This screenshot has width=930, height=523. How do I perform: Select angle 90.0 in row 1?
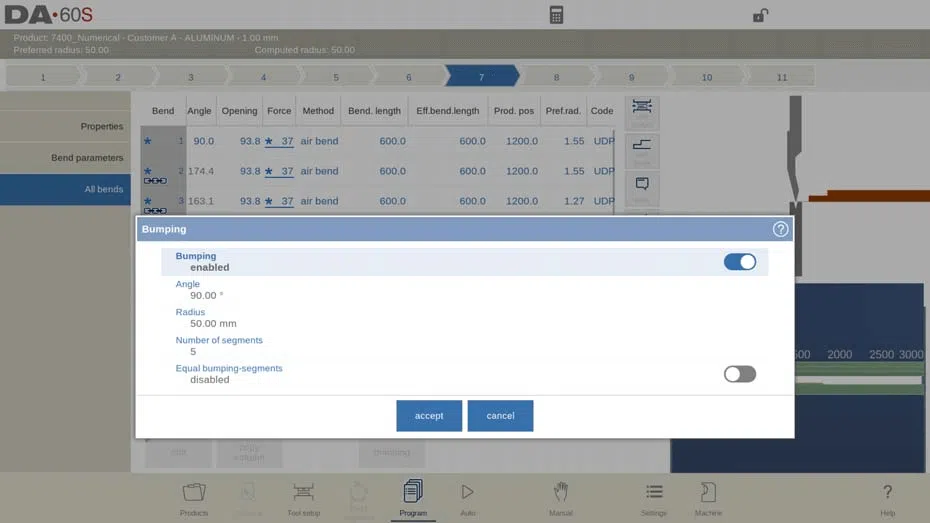[x=203, y=141]
